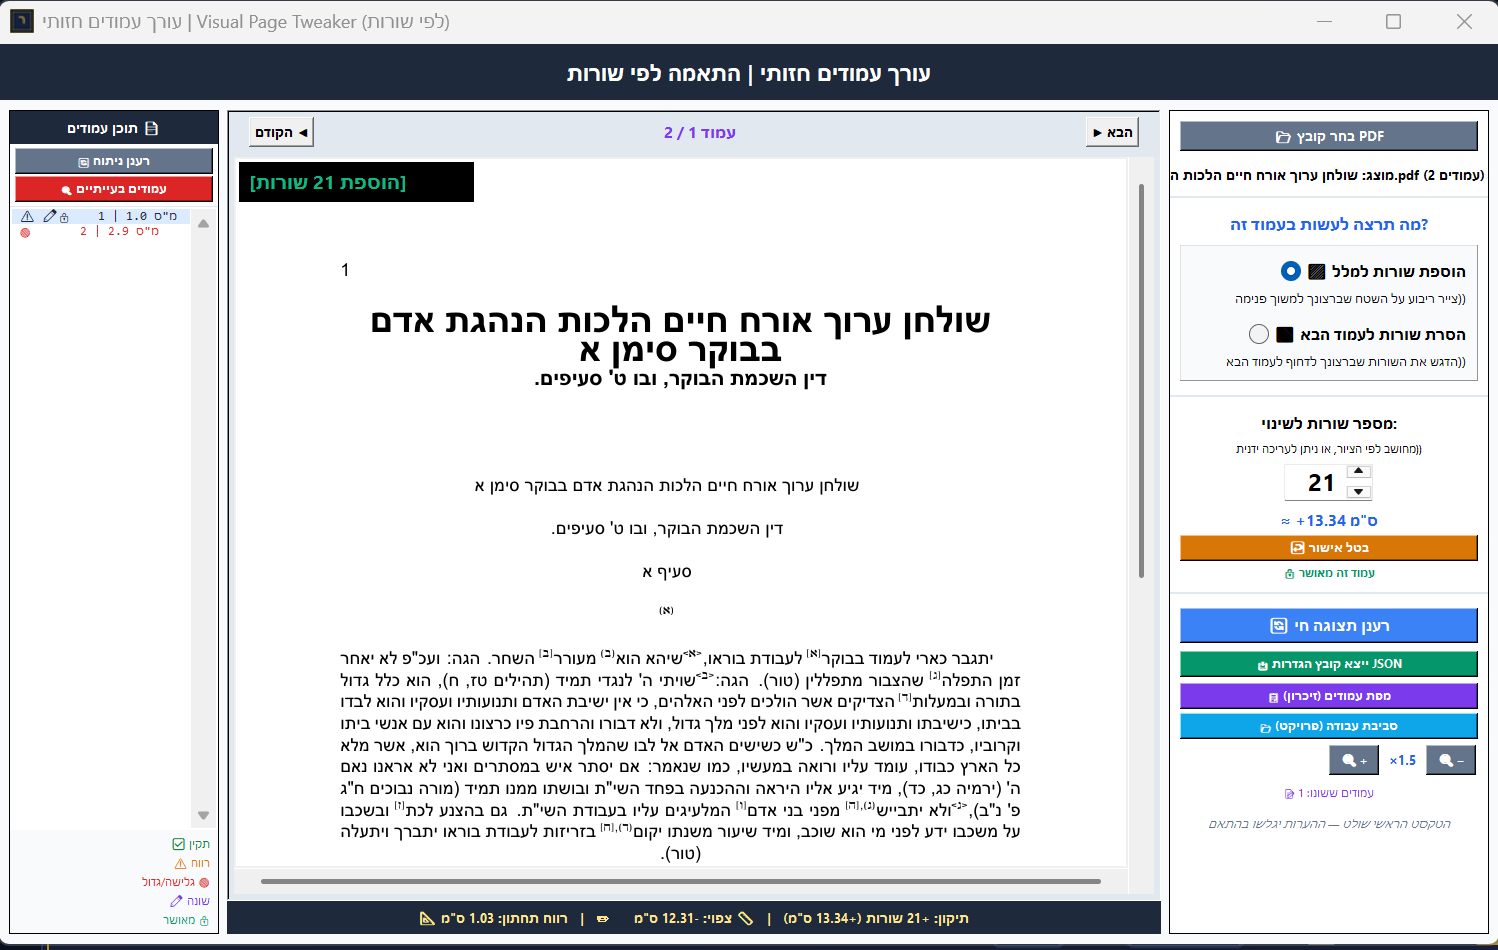Click the pencil edit icon on page 1 entry
Screen dimensions: 1498x950
point(49,215)
